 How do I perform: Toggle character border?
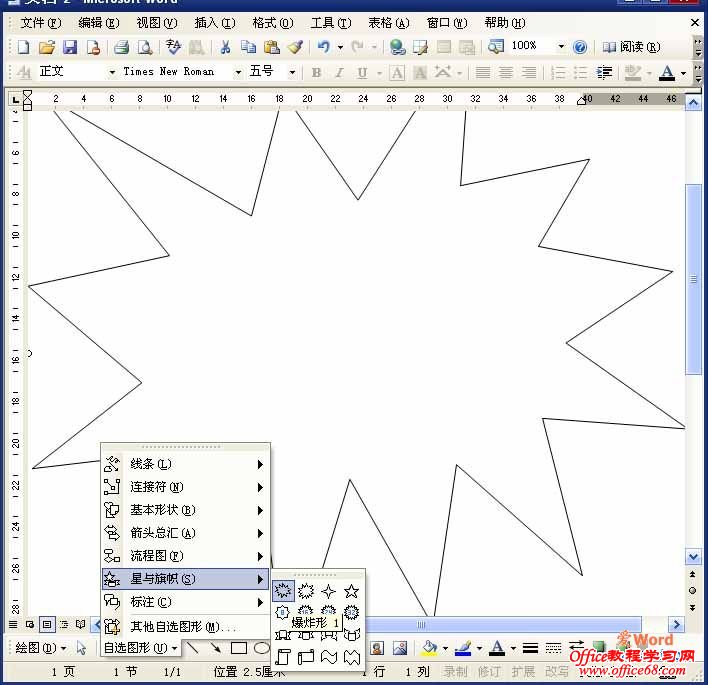397,72
